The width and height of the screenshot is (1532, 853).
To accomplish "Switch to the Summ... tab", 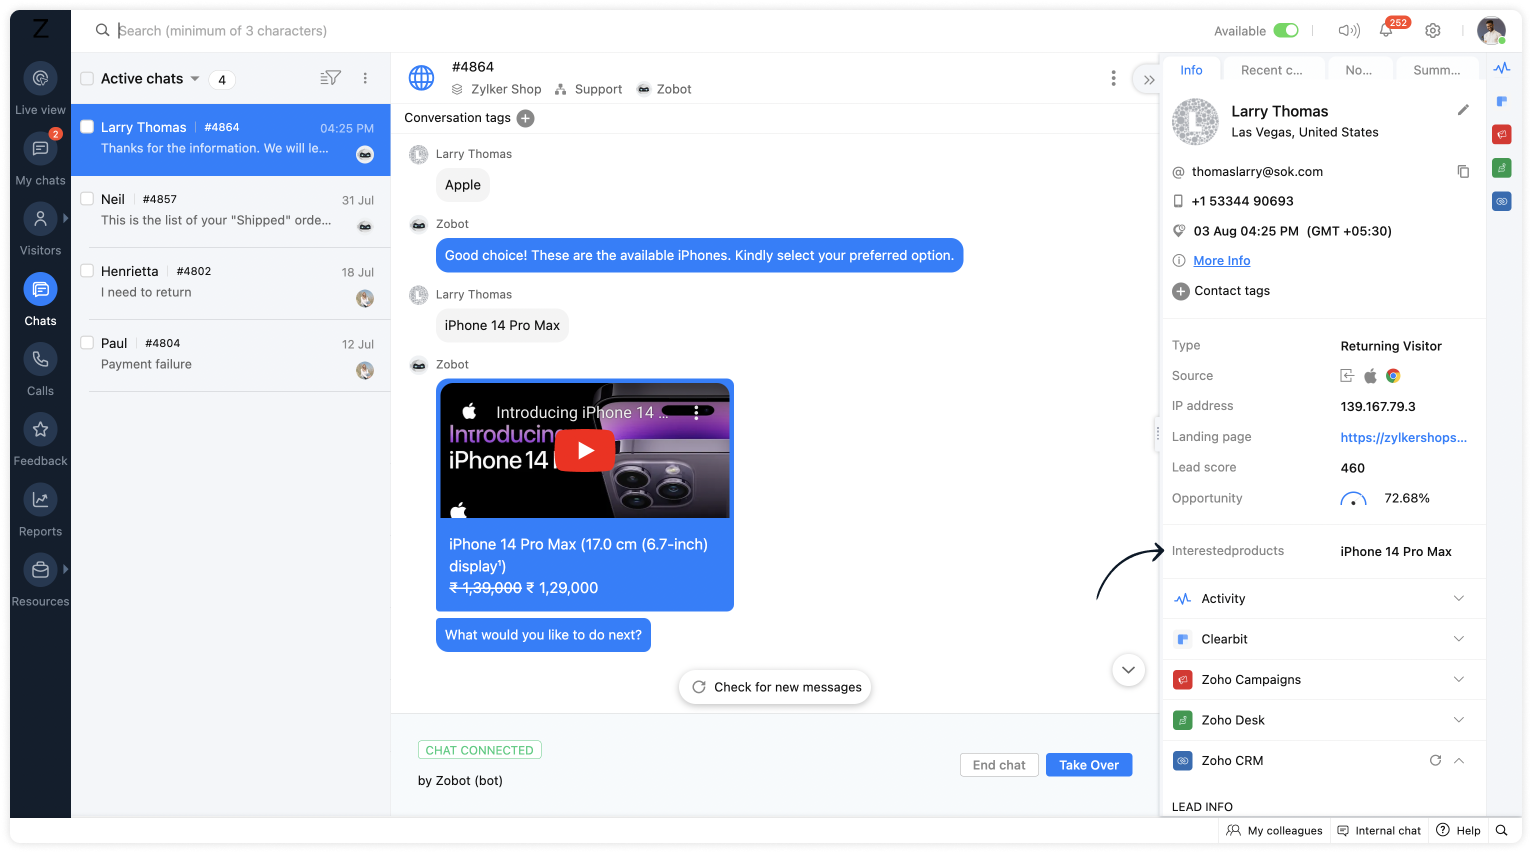I will [x=1436, y=70].
